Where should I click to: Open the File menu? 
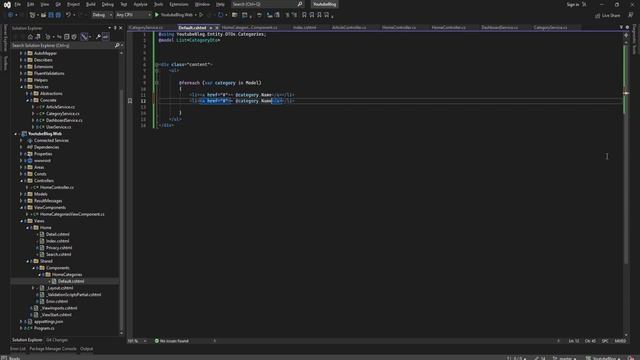[18, 4]
